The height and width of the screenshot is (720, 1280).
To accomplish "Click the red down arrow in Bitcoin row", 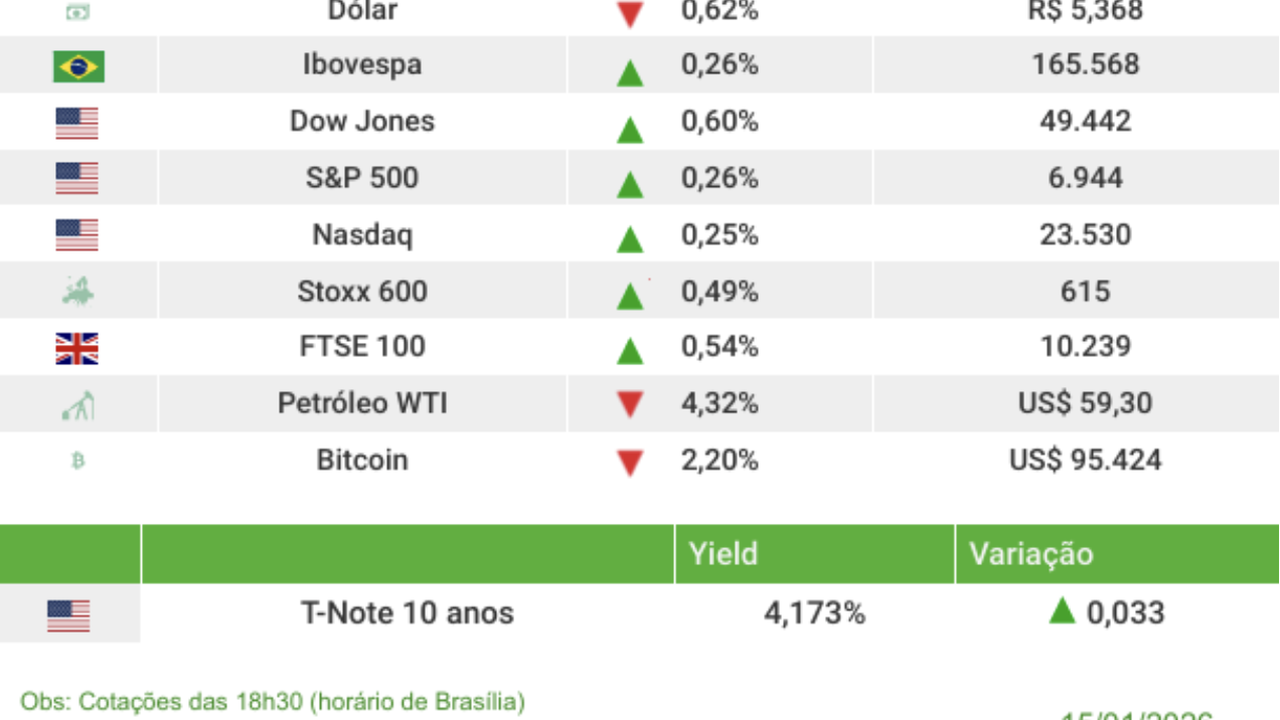I will click(629, 463).
